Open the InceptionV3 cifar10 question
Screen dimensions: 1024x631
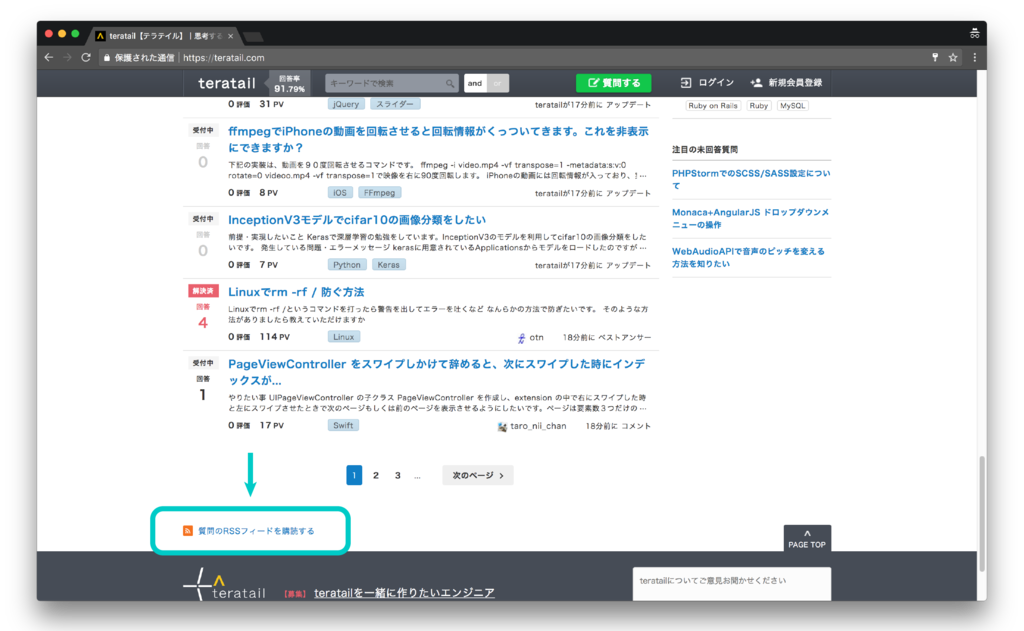pyautogui.click(x=357, y=219)
